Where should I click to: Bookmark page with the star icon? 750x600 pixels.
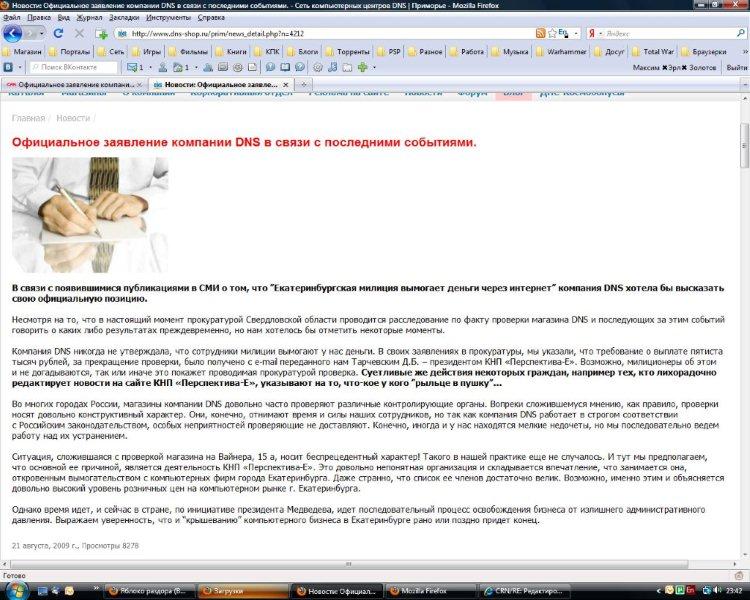[x=553, y=34]
